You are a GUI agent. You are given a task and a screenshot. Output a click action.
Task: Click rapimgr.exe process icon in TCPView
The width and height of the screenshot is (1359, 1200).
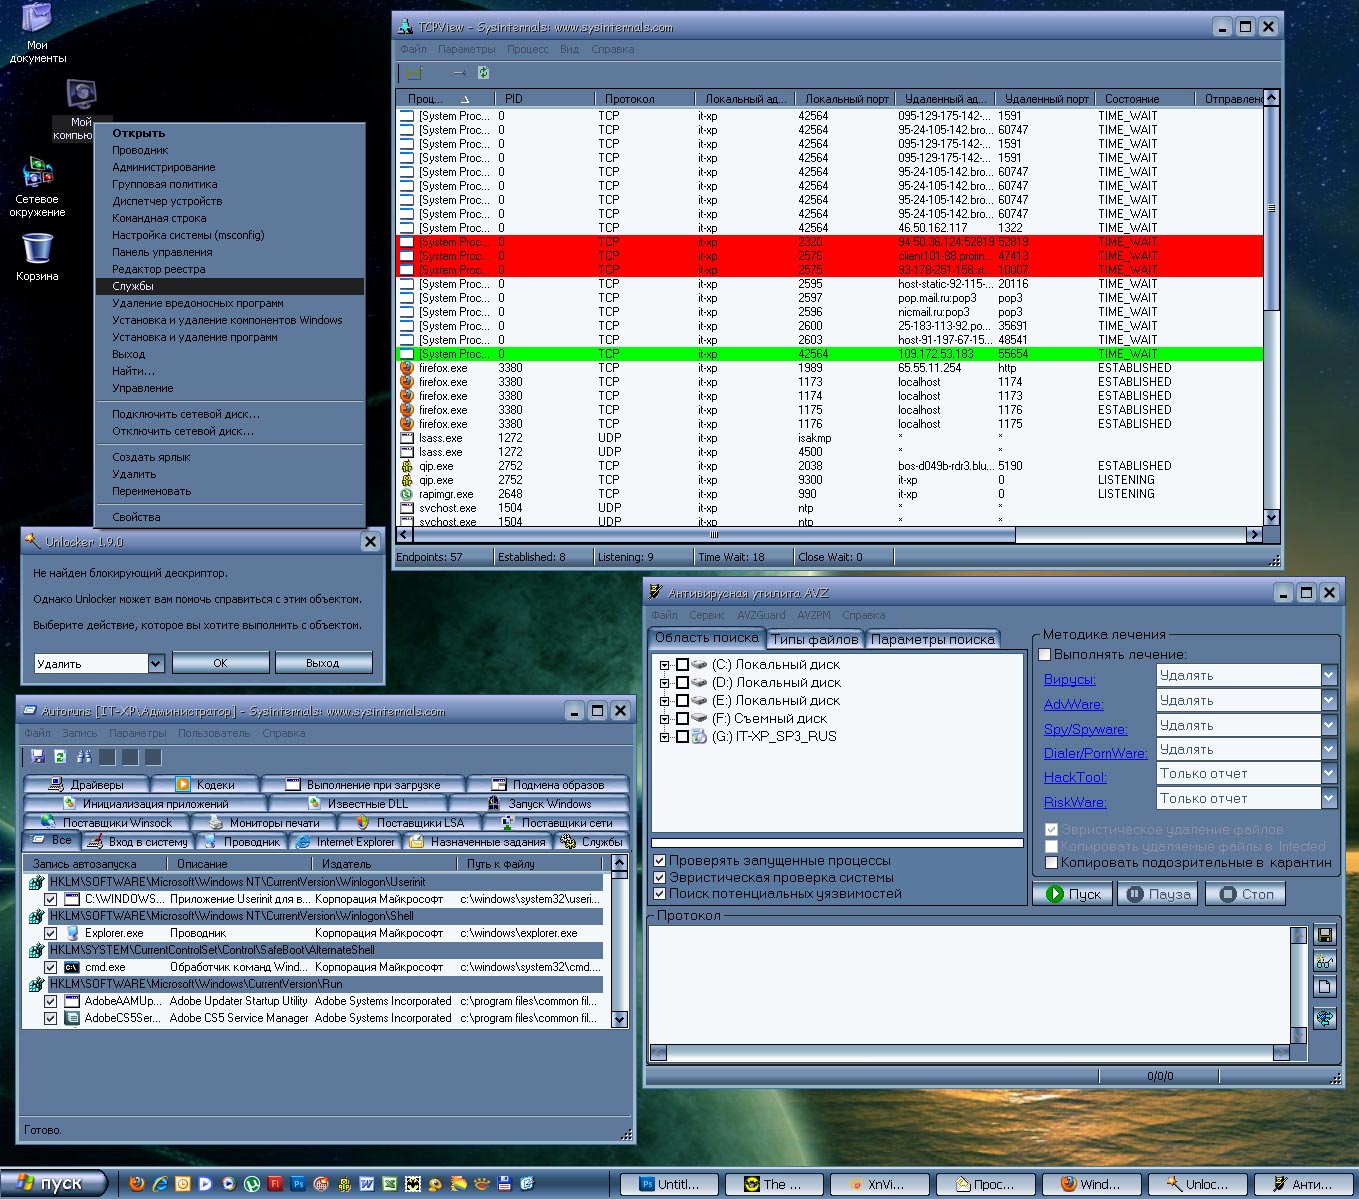pyautogui.click(x=407, y=494)
